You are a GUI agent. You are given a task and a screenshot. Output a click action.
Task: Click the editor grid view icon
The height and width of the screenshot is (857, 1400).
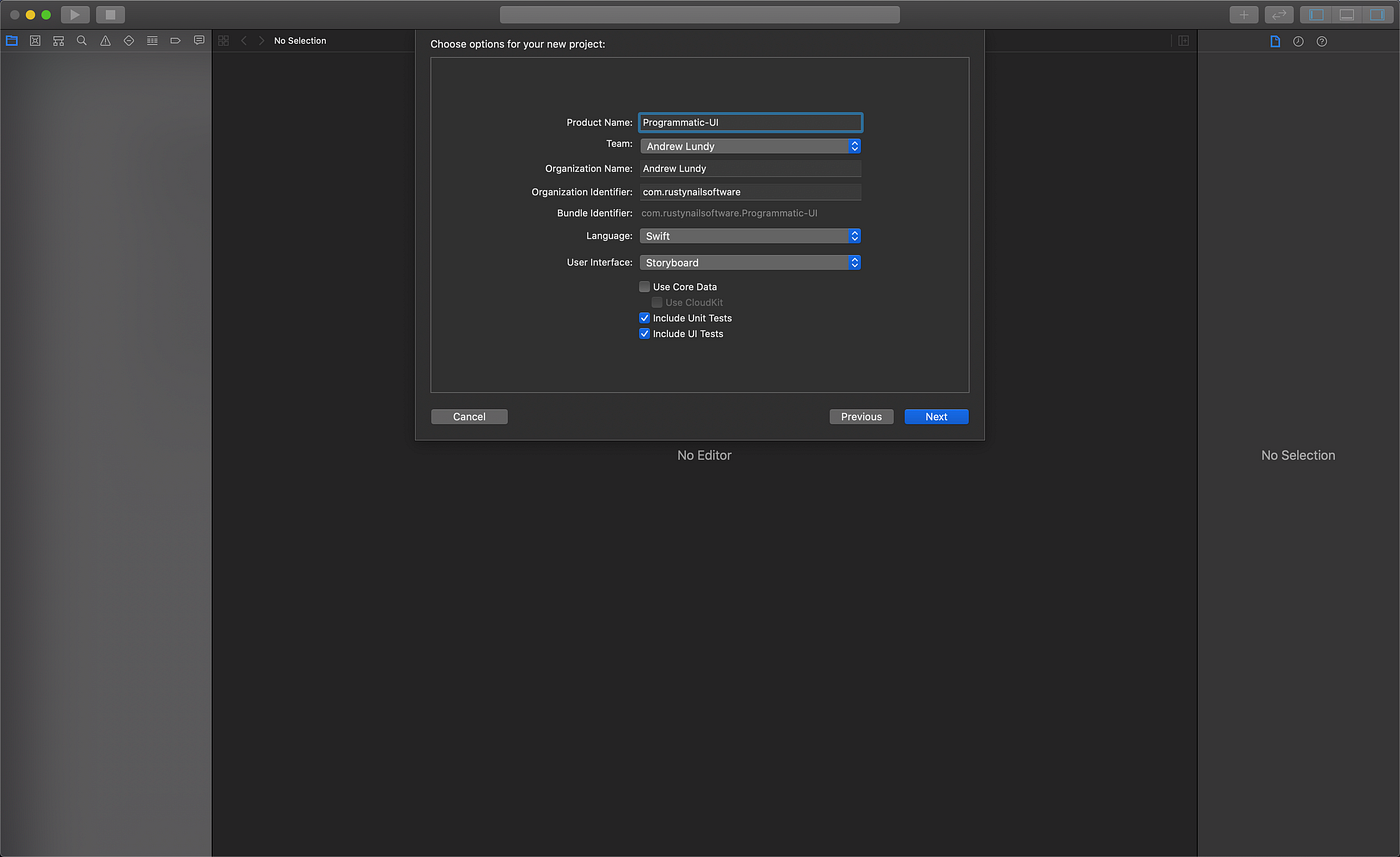coord(222,40)
